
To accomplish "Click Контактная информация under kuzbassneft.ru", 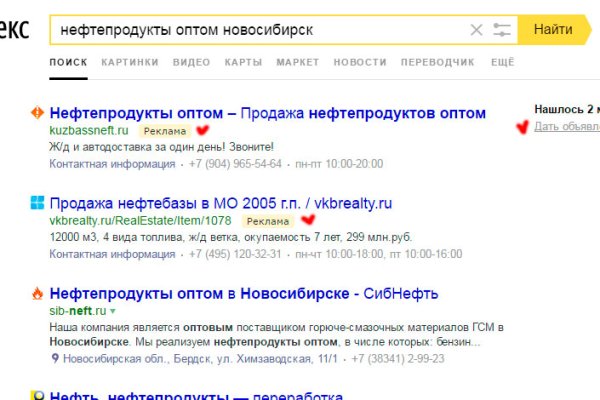I will [98, 164].
